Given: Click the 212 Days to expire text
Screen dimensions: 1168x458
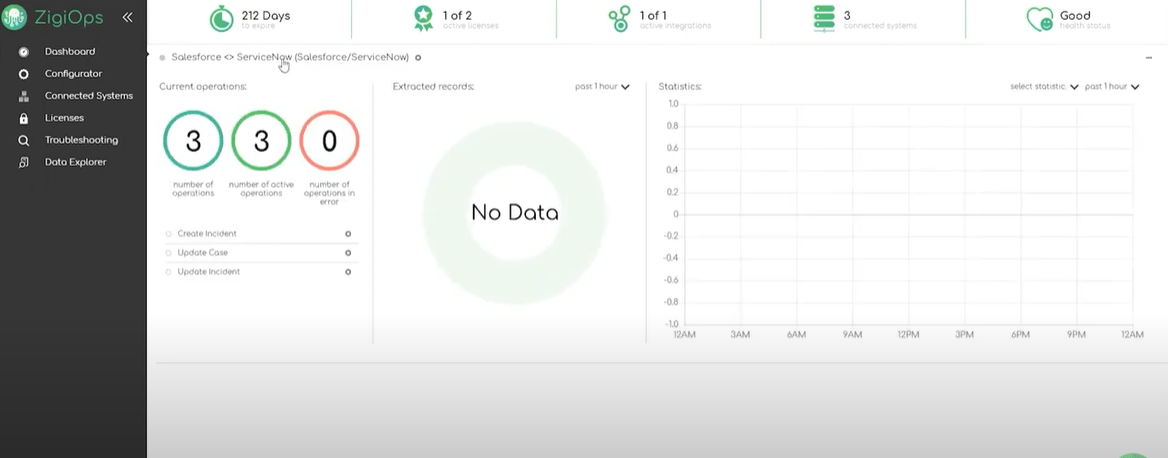Looking at the screenshot, I should point(266,19).
